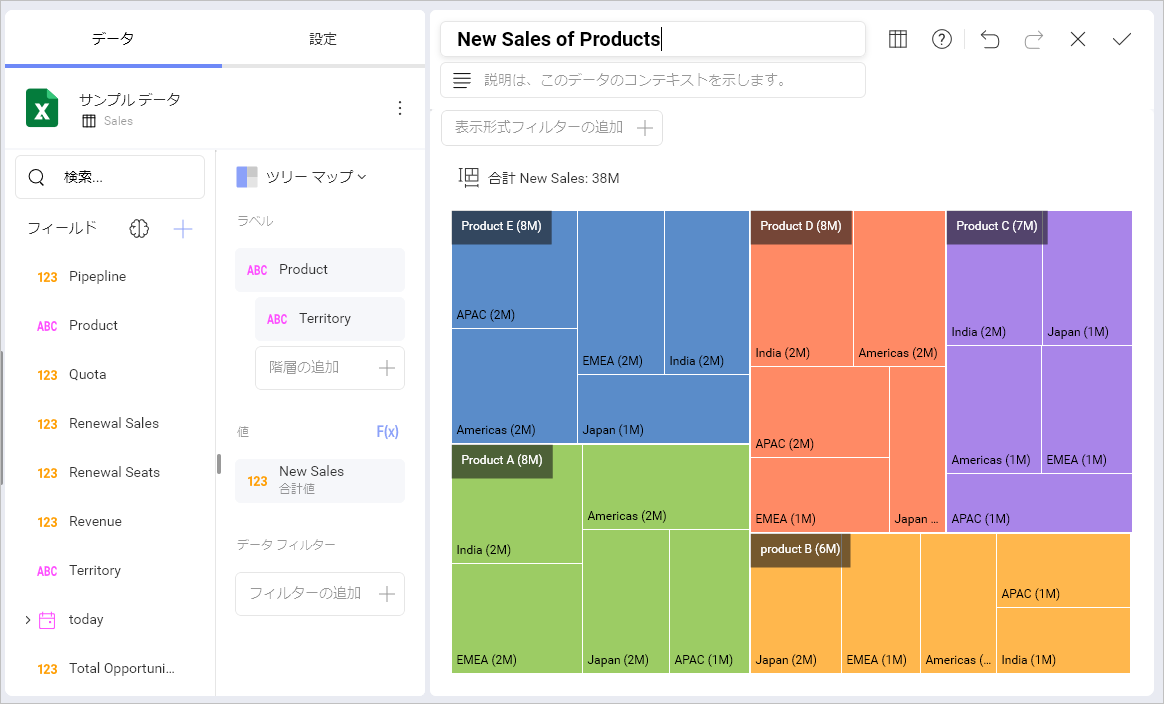Viewport: 1164px width, 704px height.
Task: Click the Sales table icon
Action: pyautogui.click(x=89, y=121)
